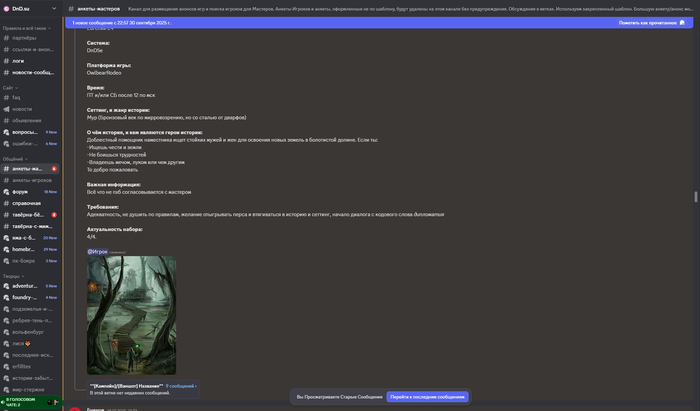Open the 'adventur...' forum channel icon
The width and height of the screenshot is (700, 411).
coord(6,286)
